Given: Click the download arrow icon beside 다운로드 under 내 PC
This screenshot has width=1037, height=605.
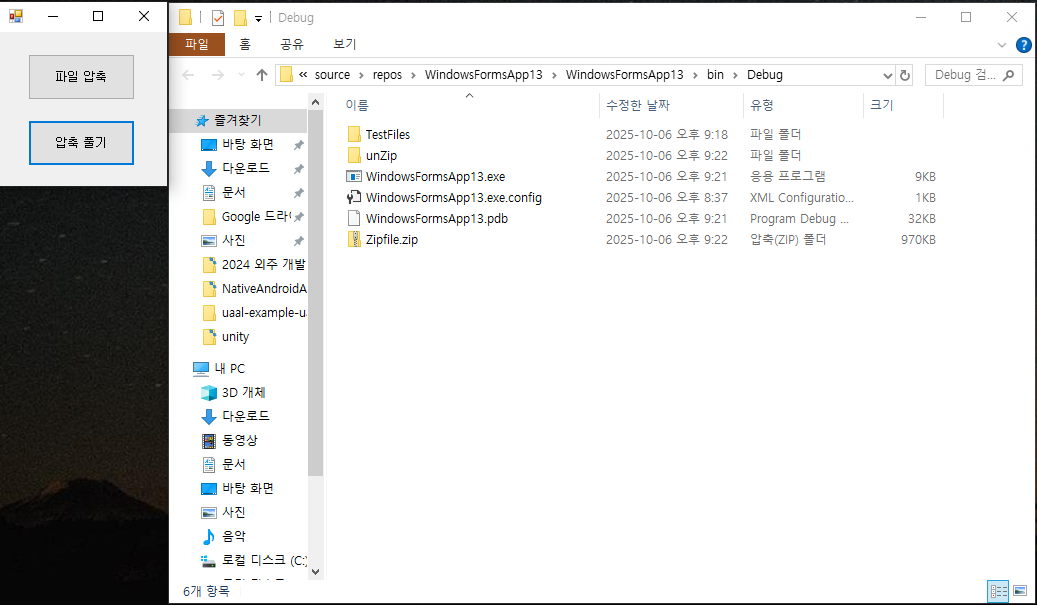Looking at the screenshot, I should (x=208, y=417).
